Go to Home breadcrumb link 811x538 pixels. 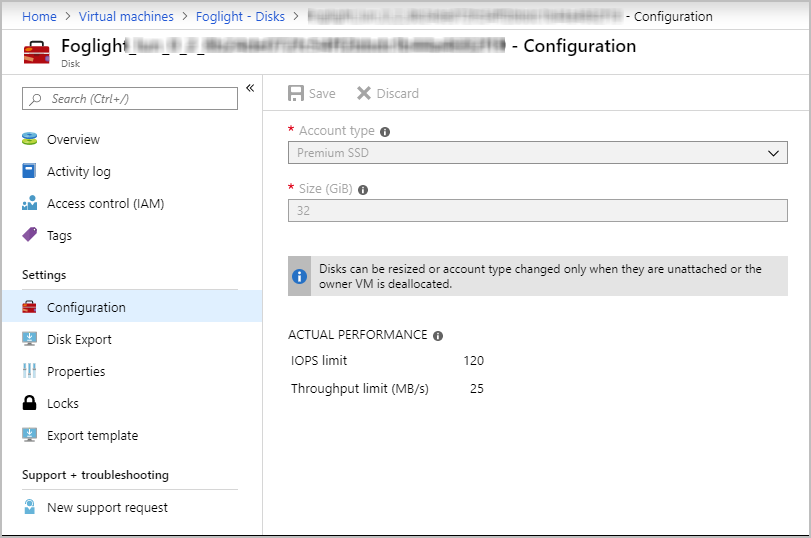click(39, 16)
